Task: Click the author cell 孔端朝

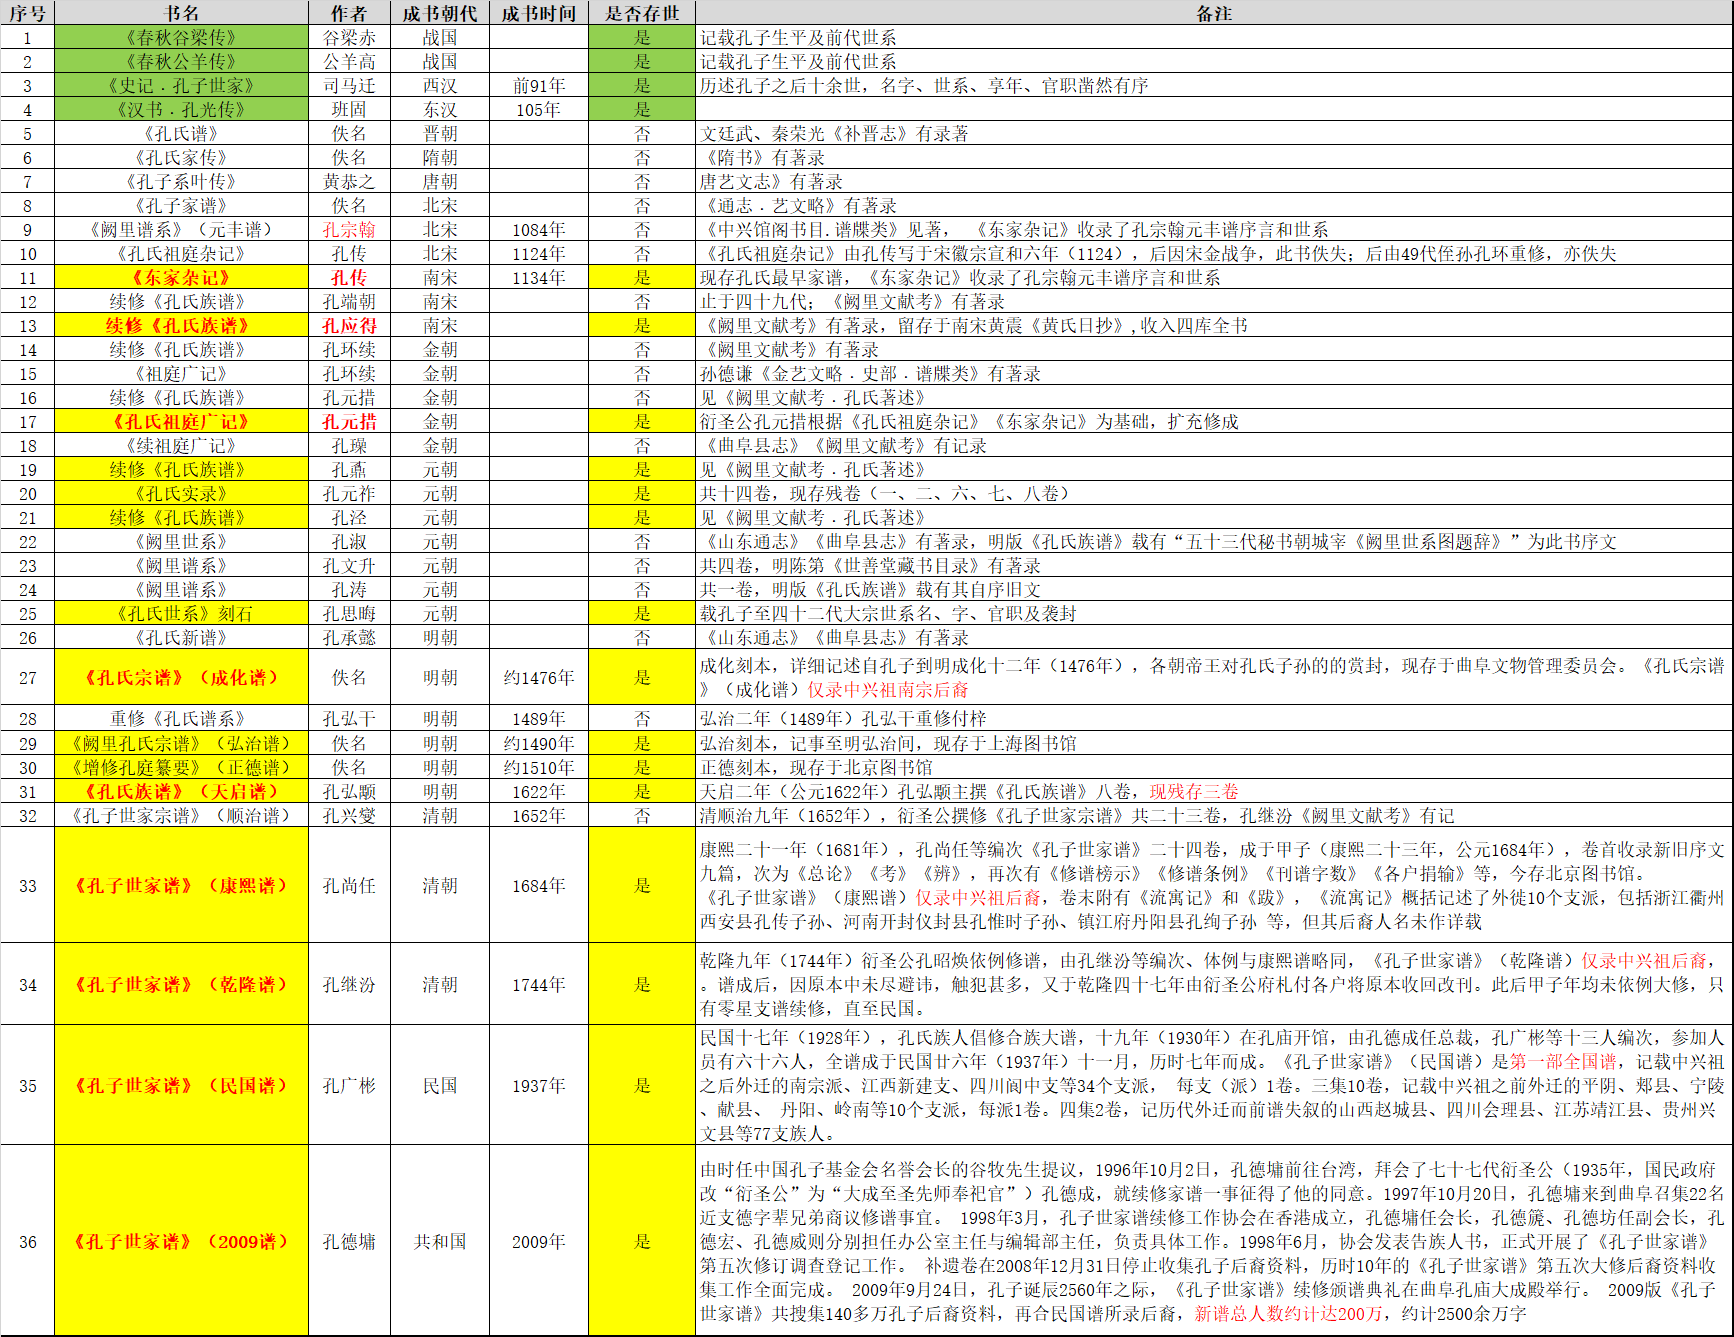Action: click(349, 302)
